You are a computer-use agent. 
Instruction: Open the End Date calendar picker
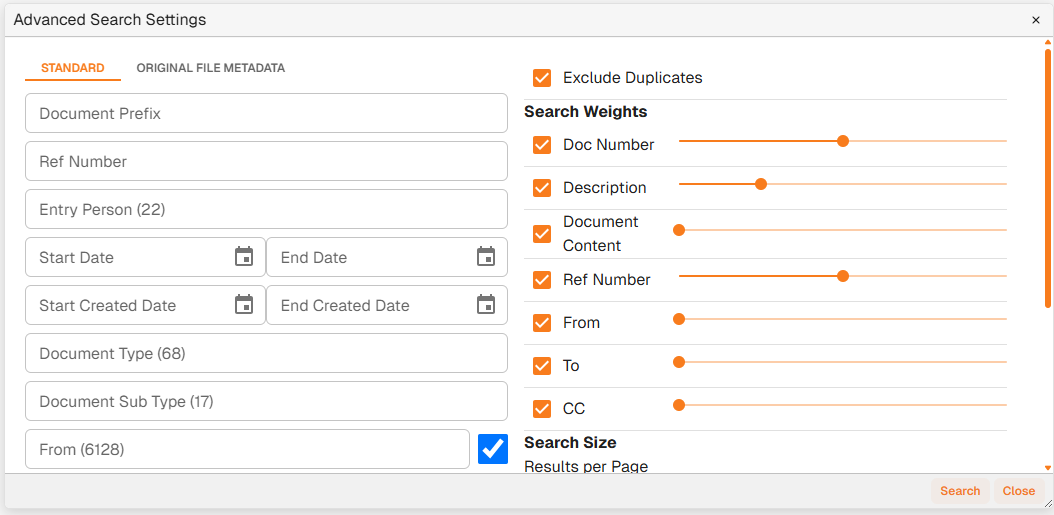(x=486, y=257)
